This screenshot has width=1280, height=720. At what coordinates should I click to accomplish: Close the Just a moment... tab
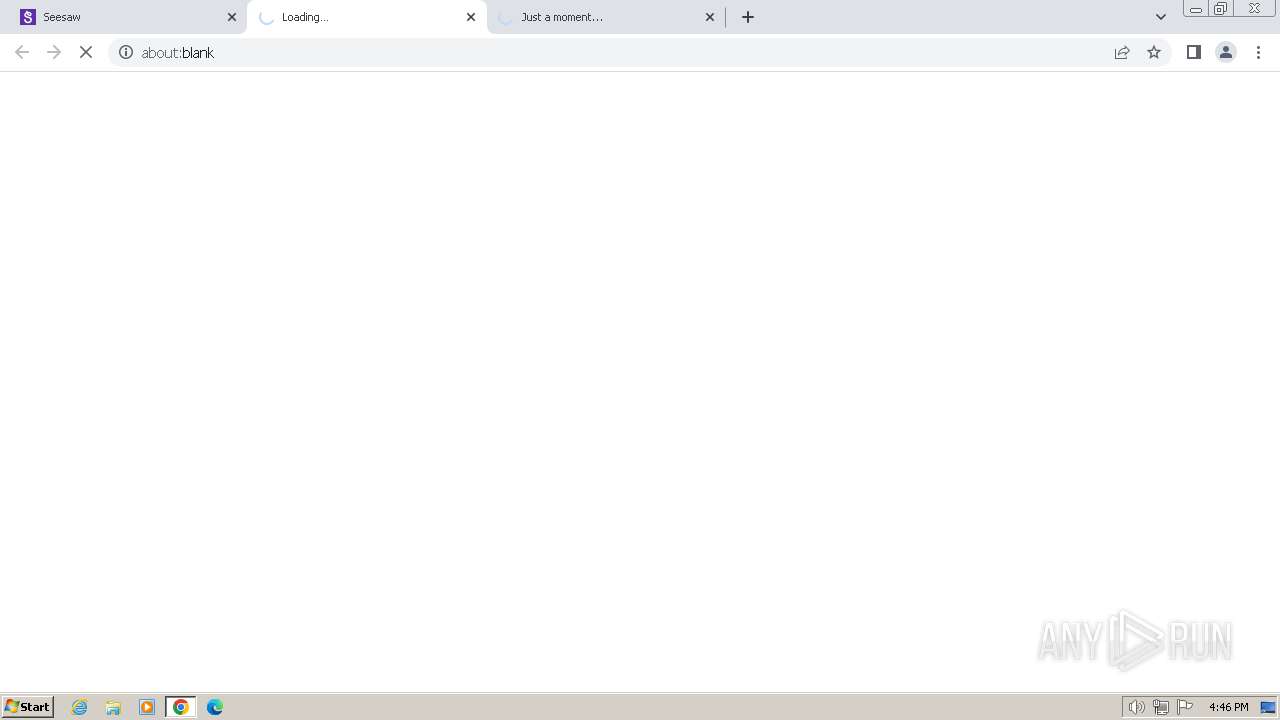[710, 17]
